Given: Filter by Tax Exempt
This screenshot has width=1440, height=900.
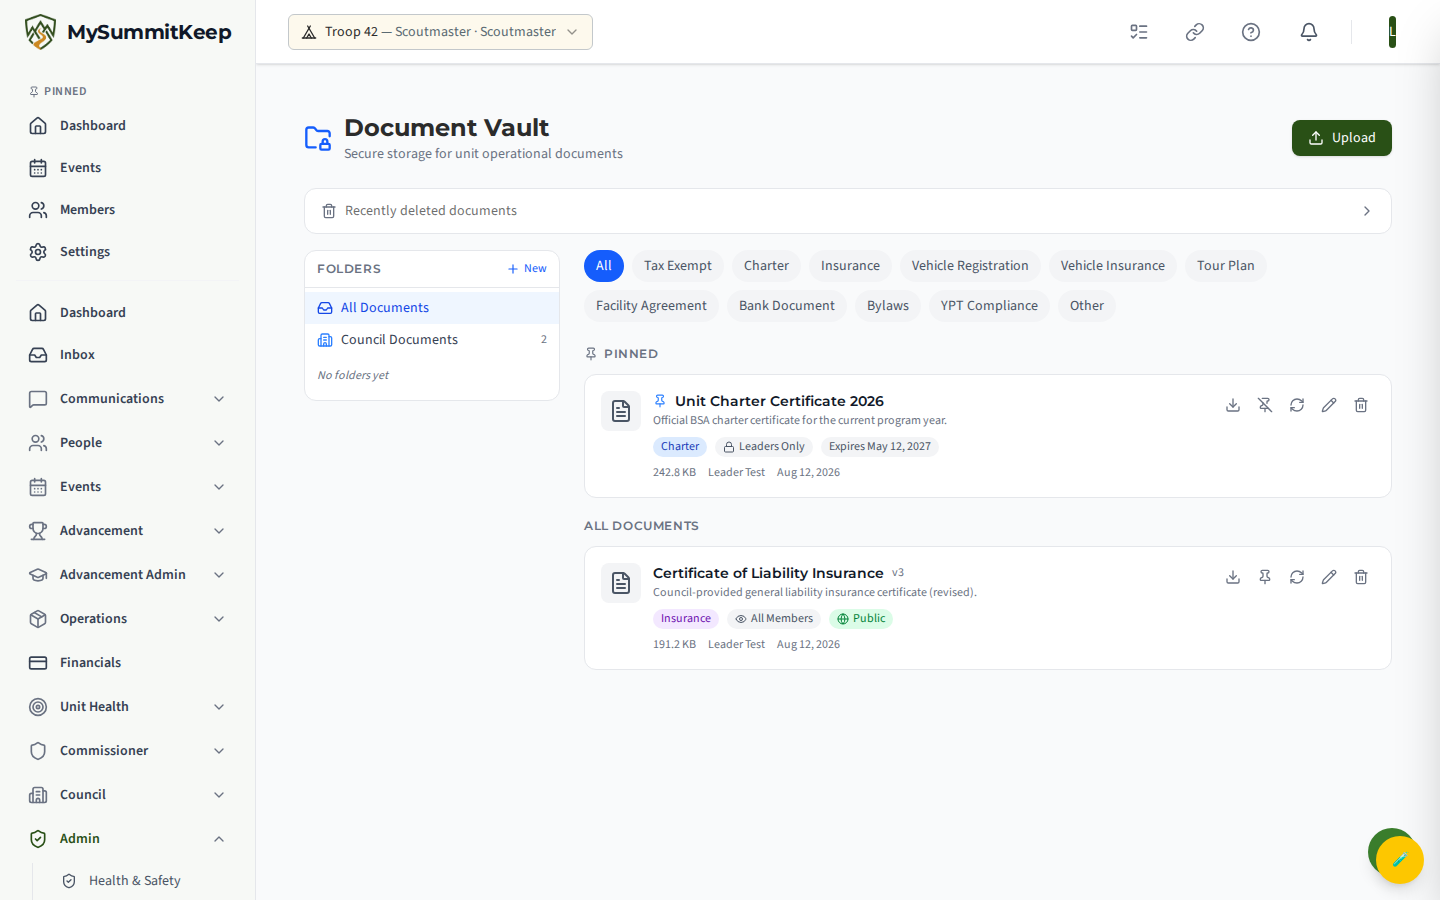Looking at the screenshot, I should 678,266.
